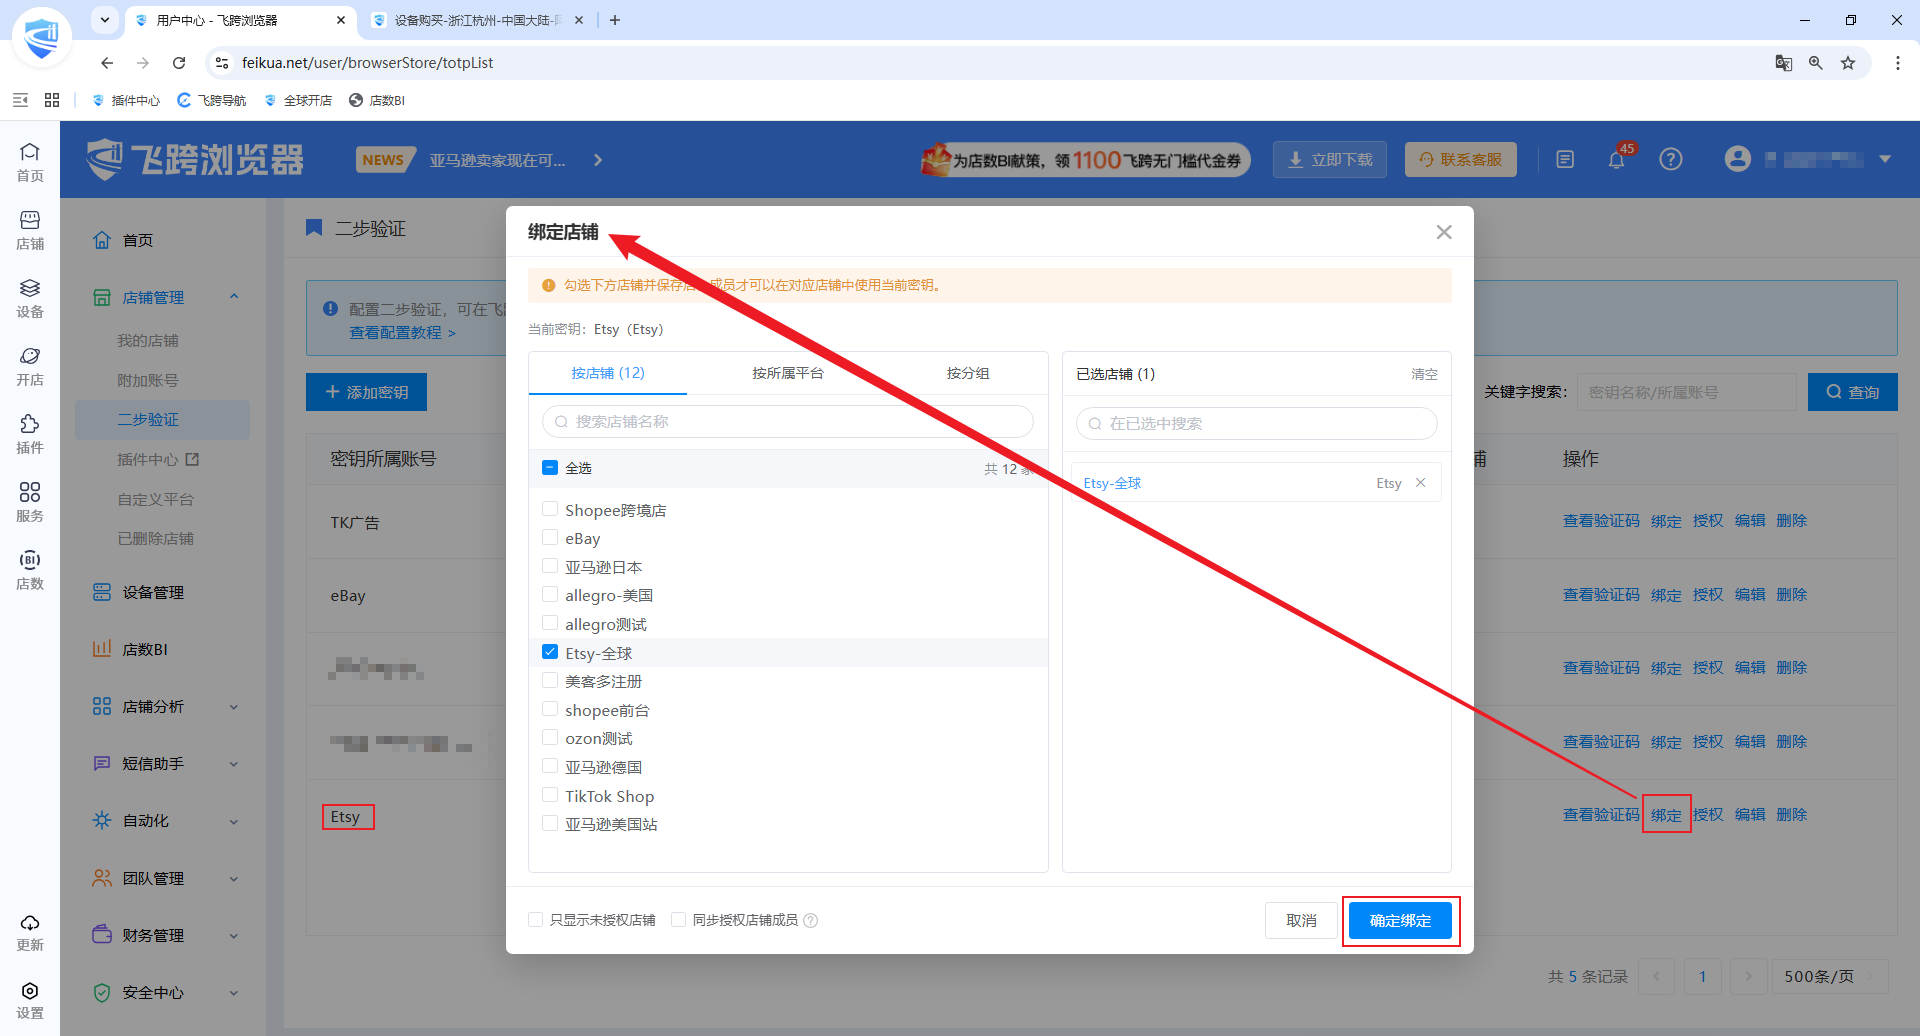Screen dimensions: 1920x1036
Task: Click the help icon beside 同步授权店铺成员
Action: (811, 921)
